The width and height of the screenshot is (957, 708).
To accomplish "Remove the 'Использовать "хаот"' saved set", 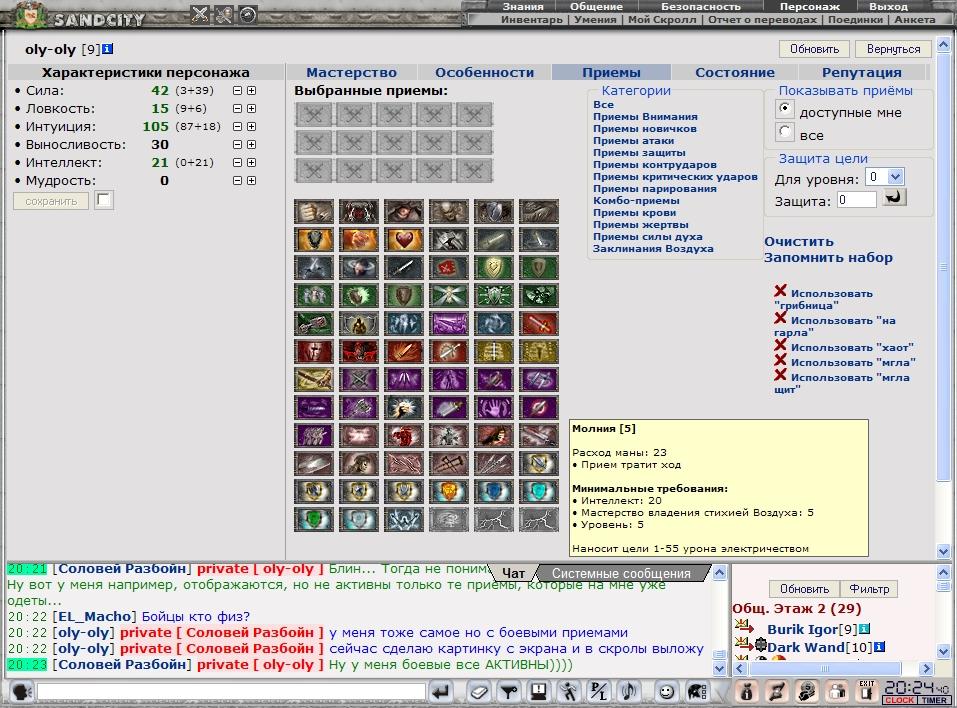I will click(x=780, y=345).
